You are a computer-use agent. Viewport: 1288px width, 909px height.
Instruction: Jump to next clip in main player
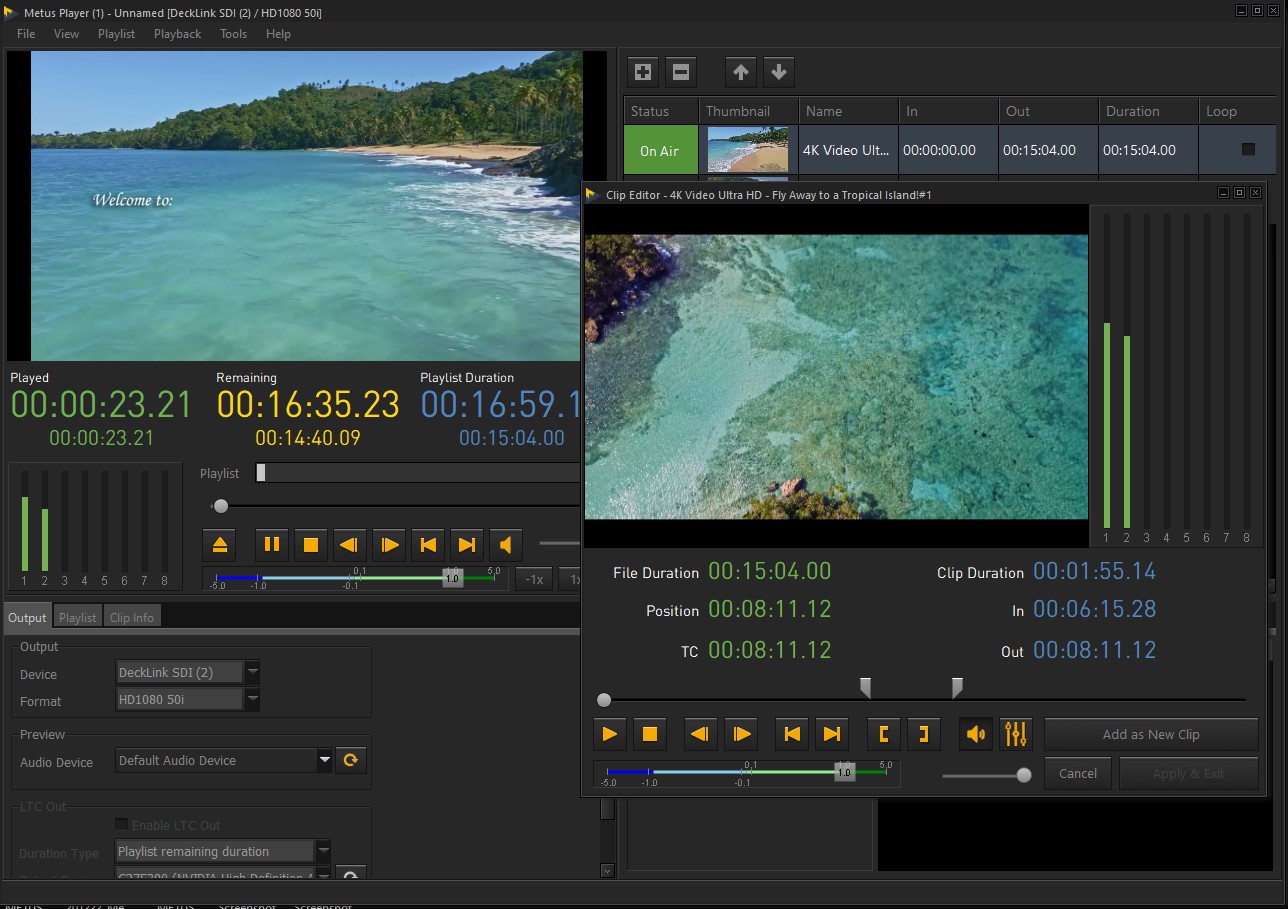(466, 545)
